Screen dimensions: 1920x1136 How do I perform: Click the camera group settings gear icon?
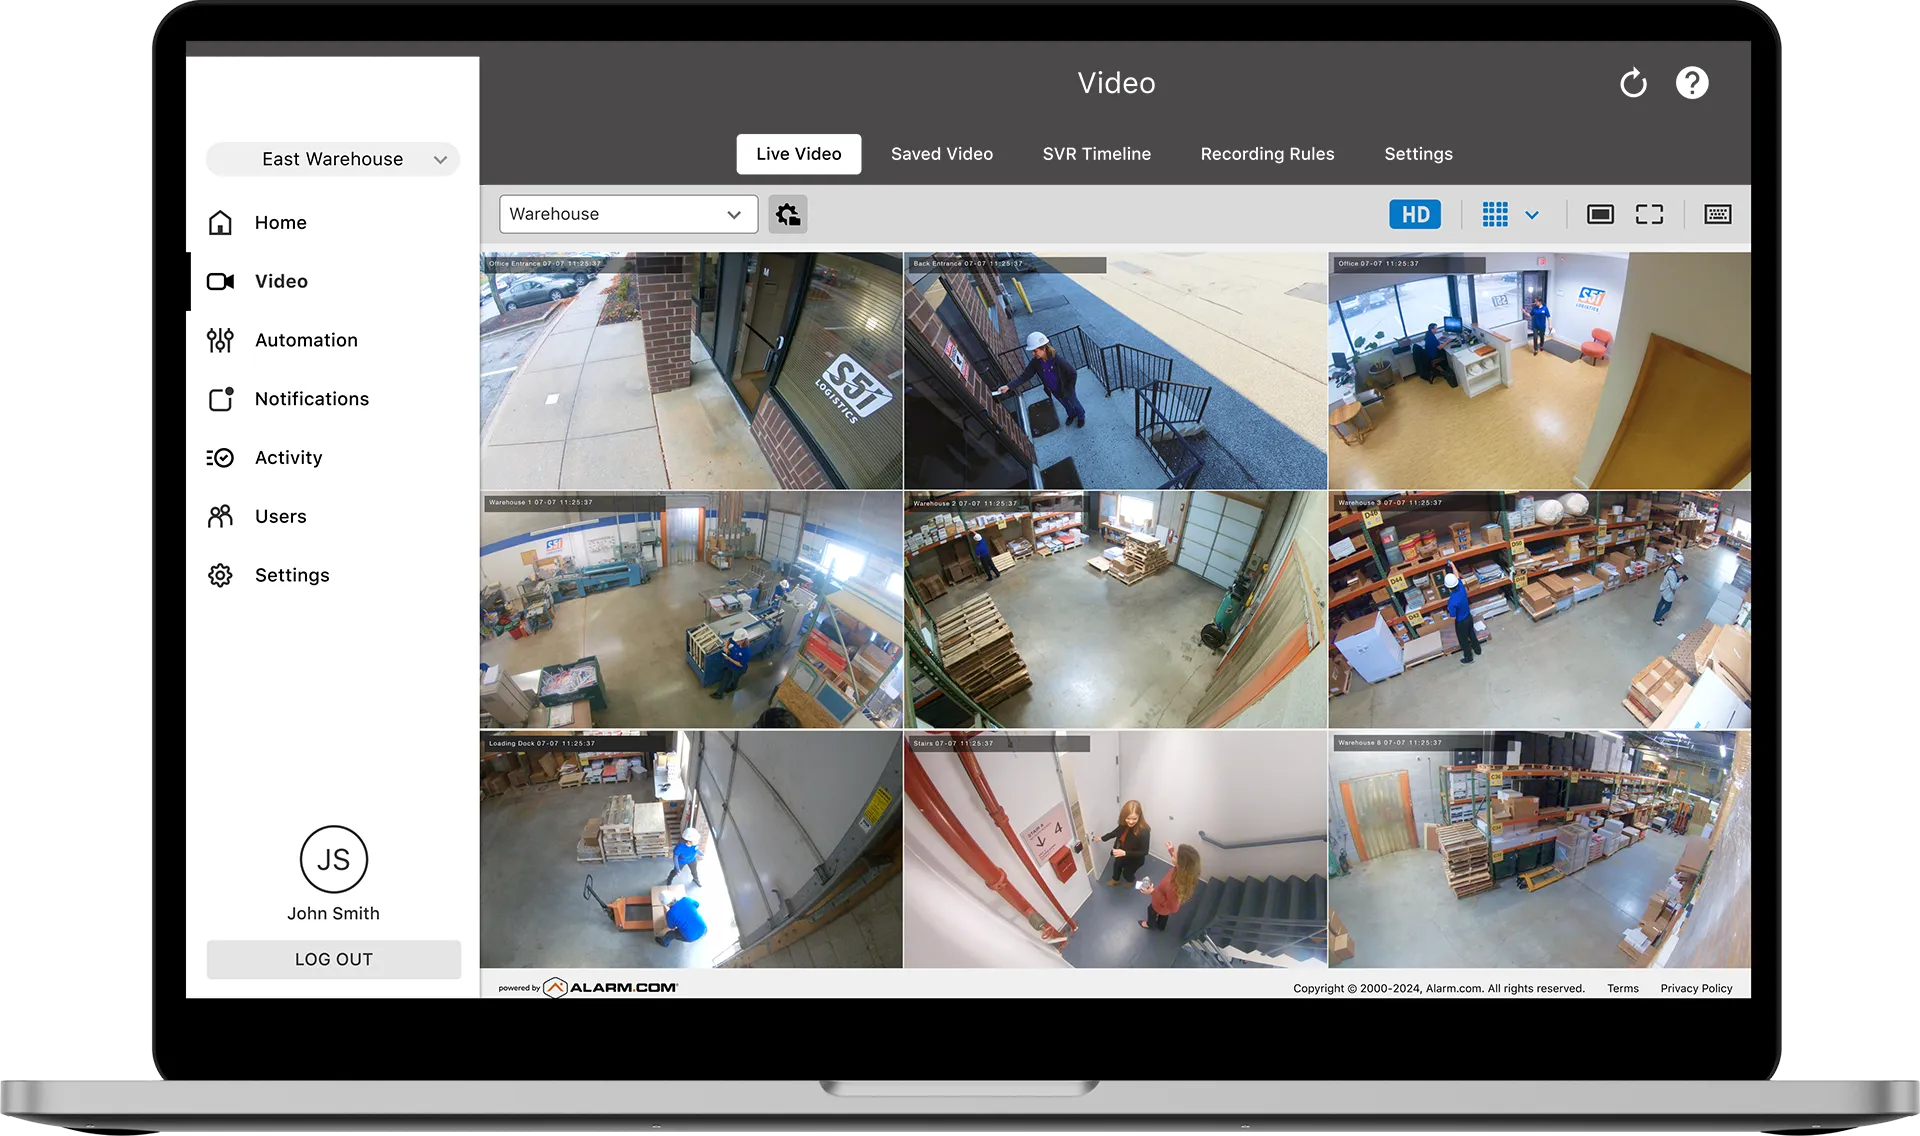[788, 214]
